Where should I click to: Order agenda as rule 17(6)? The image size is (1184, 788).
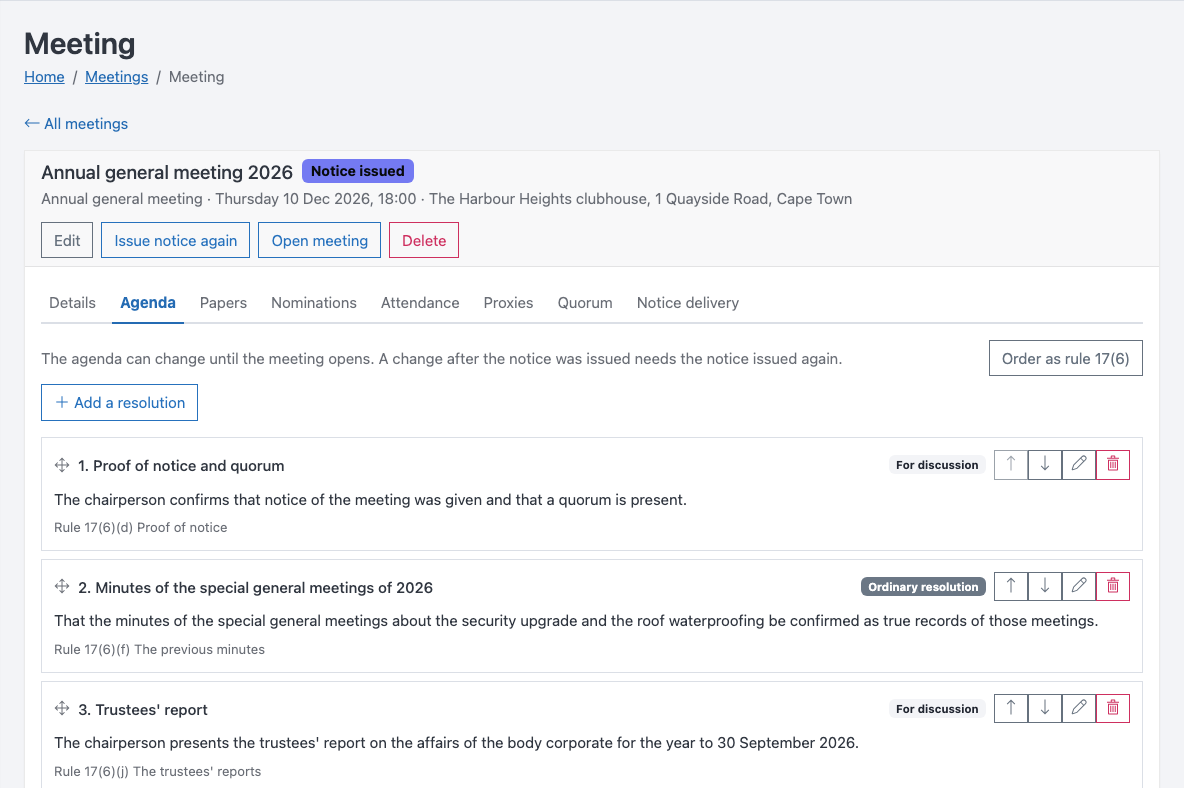pyautogui.click(x=1065, y=358)
